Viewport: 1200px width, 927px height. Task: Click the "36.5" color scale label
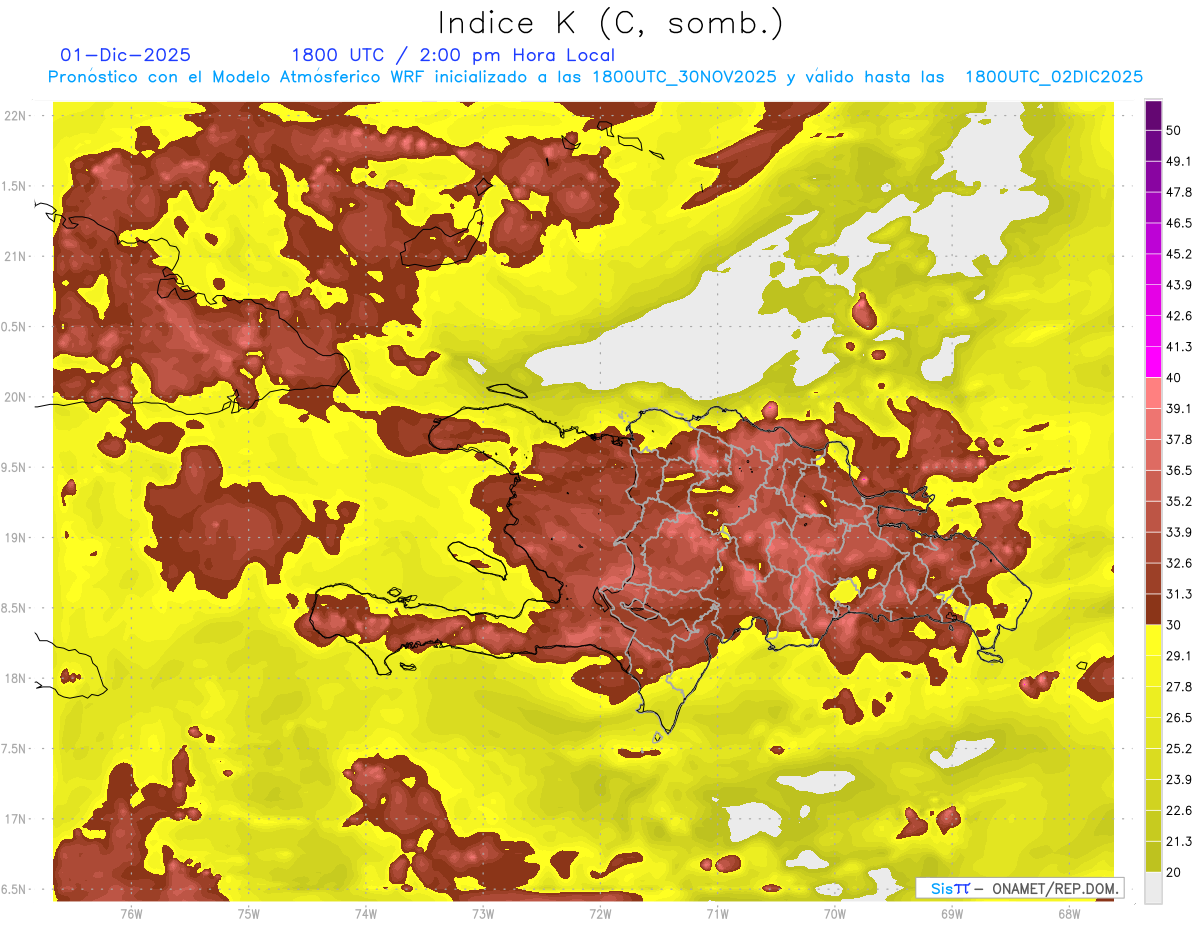coord(1178,471)
